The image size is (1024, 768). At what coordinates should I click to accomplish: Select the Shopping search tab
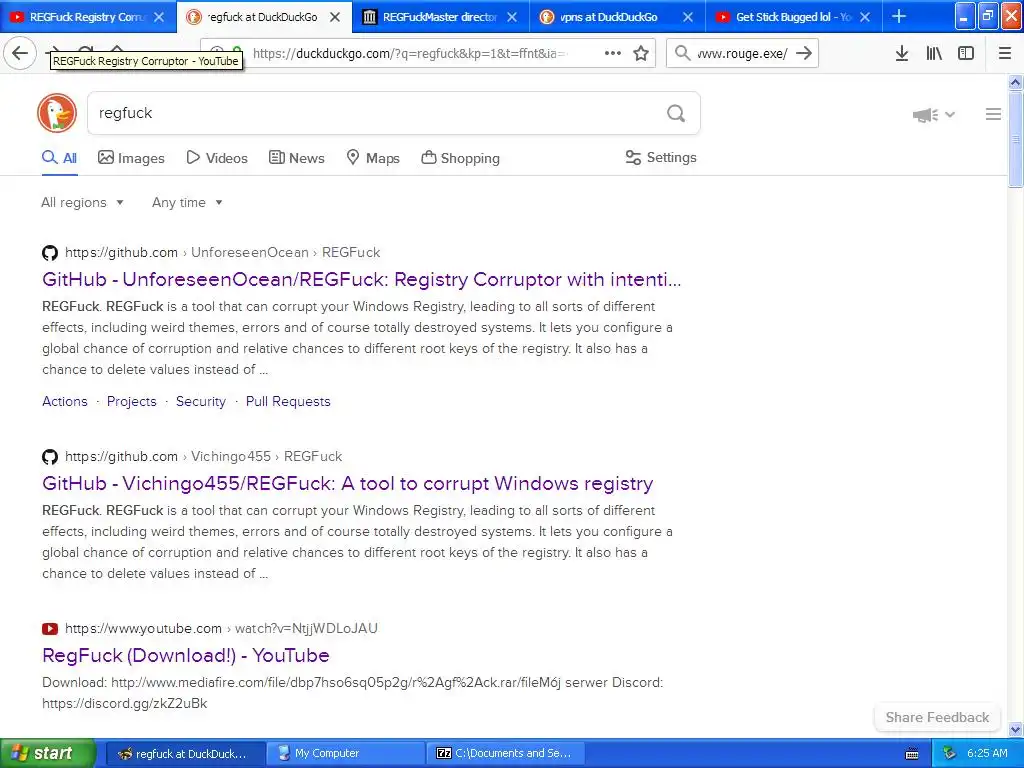coord(460,158)
